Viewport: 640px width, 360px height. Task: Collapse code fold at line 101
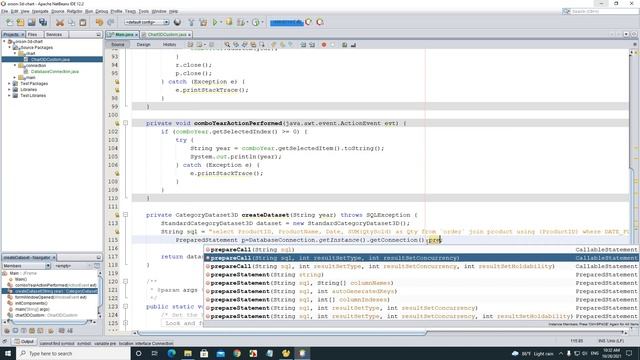point(126,123)
